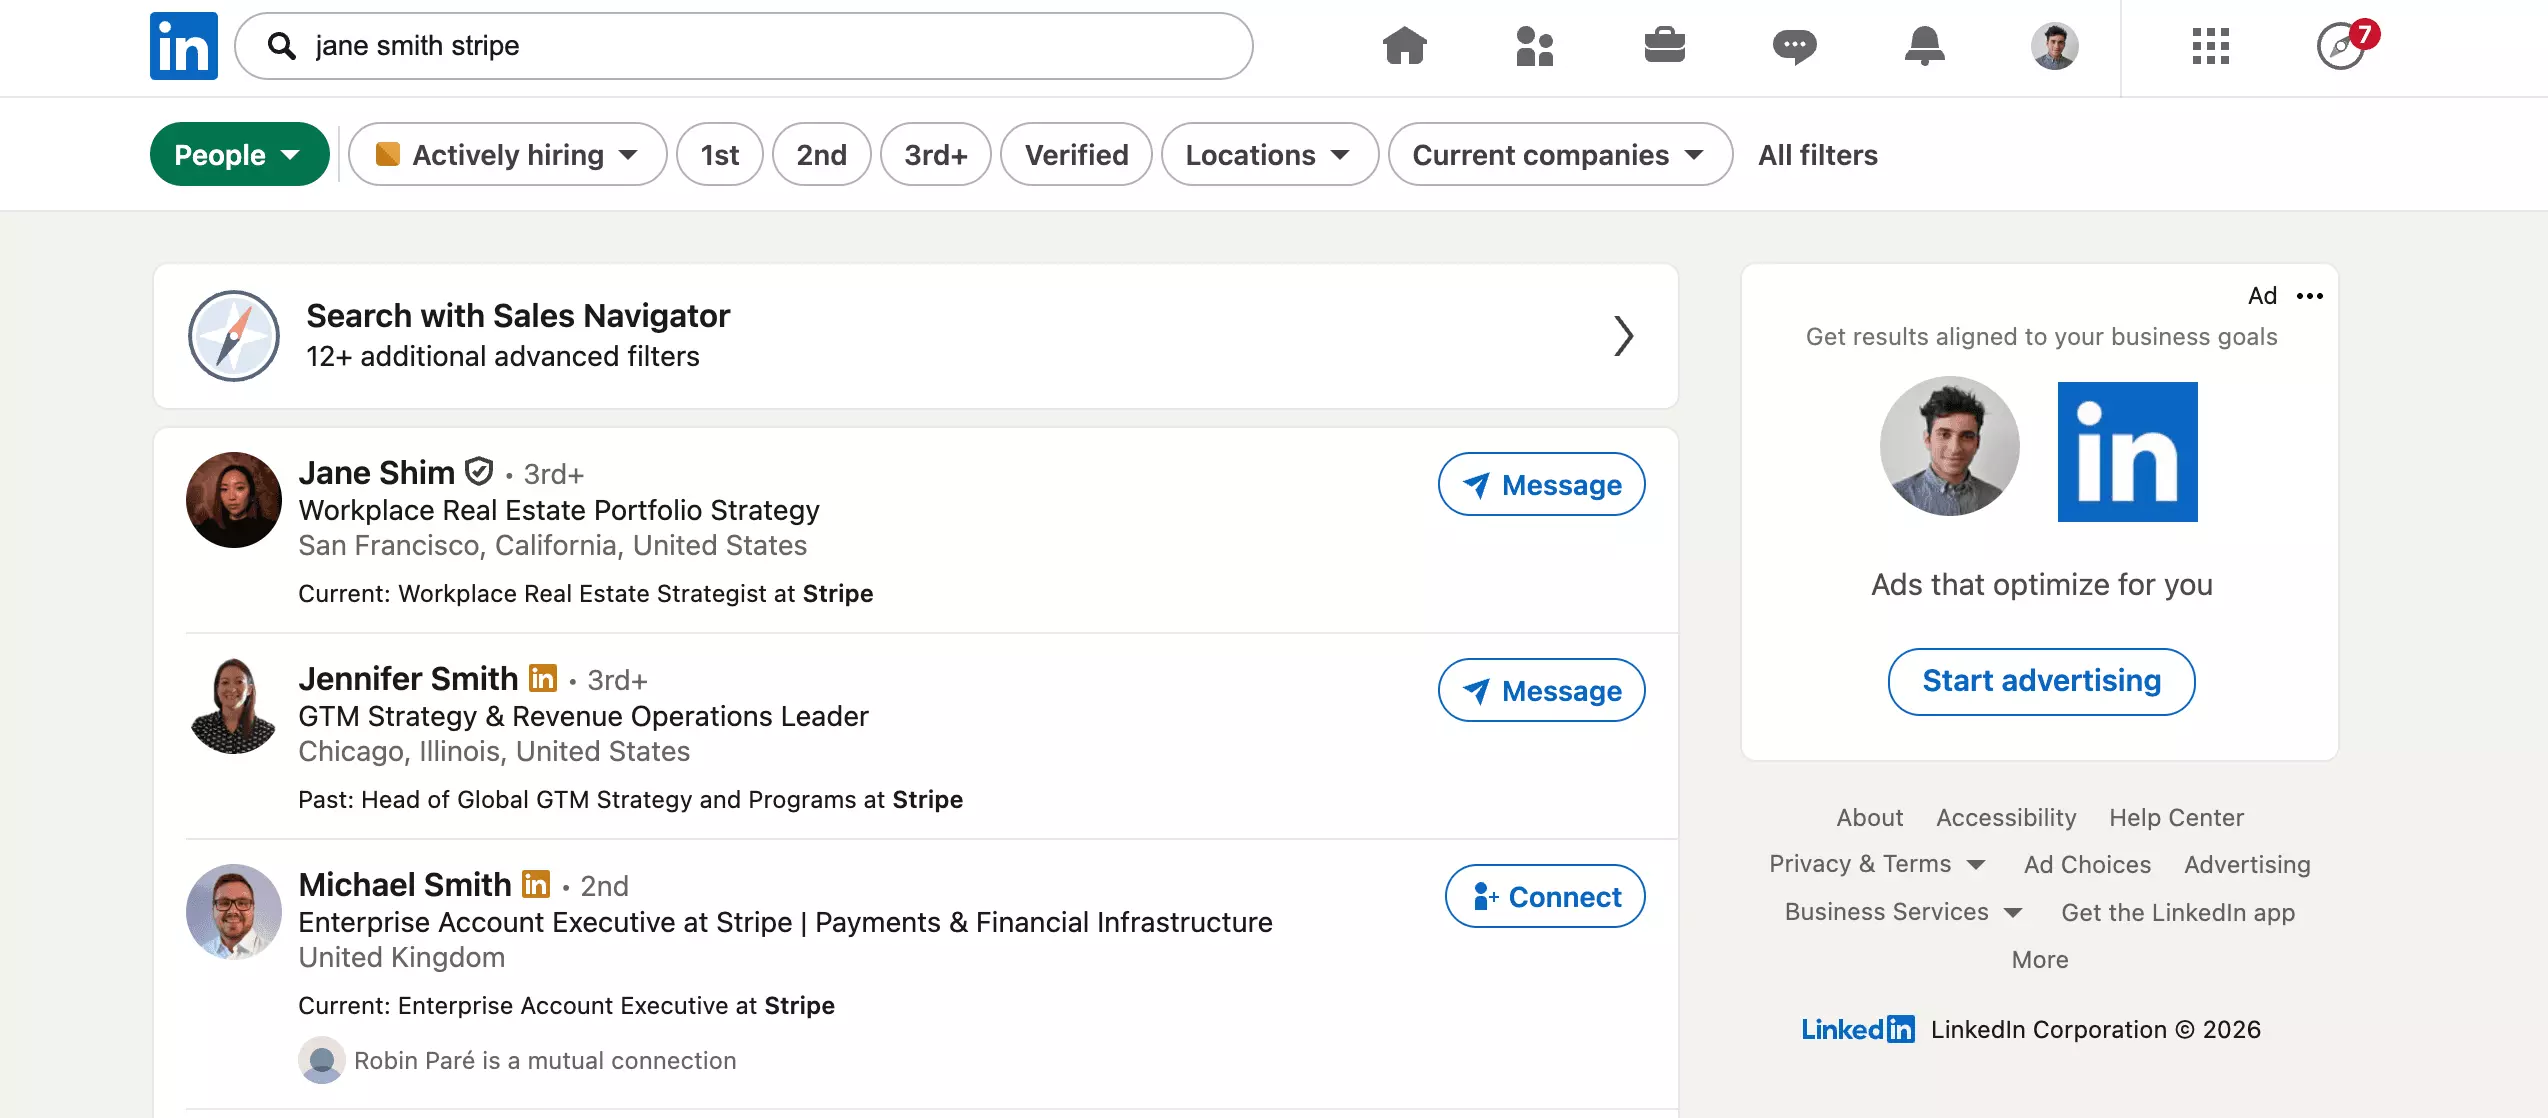Message Jane Shim
This screenshot has height=1118, width=2548.
(1542, 484)
